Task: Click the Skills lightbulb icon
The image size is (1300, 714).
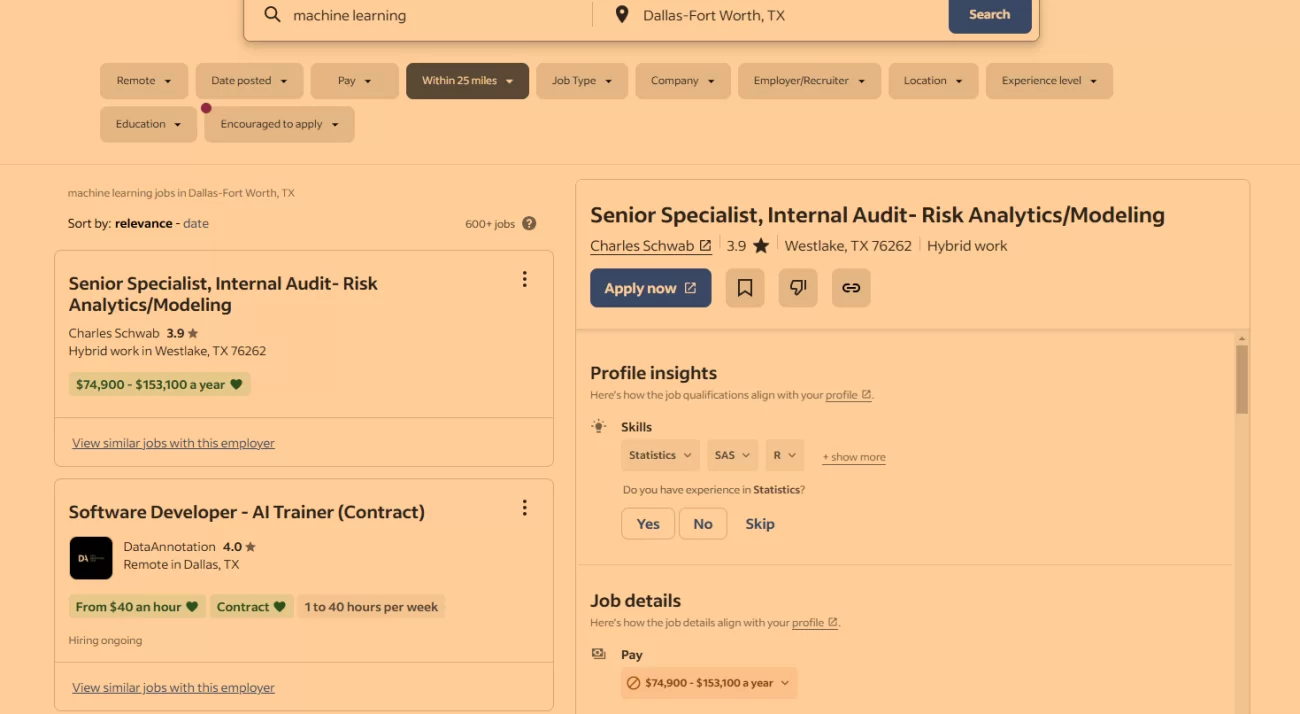Action: [x=599, y=427]
